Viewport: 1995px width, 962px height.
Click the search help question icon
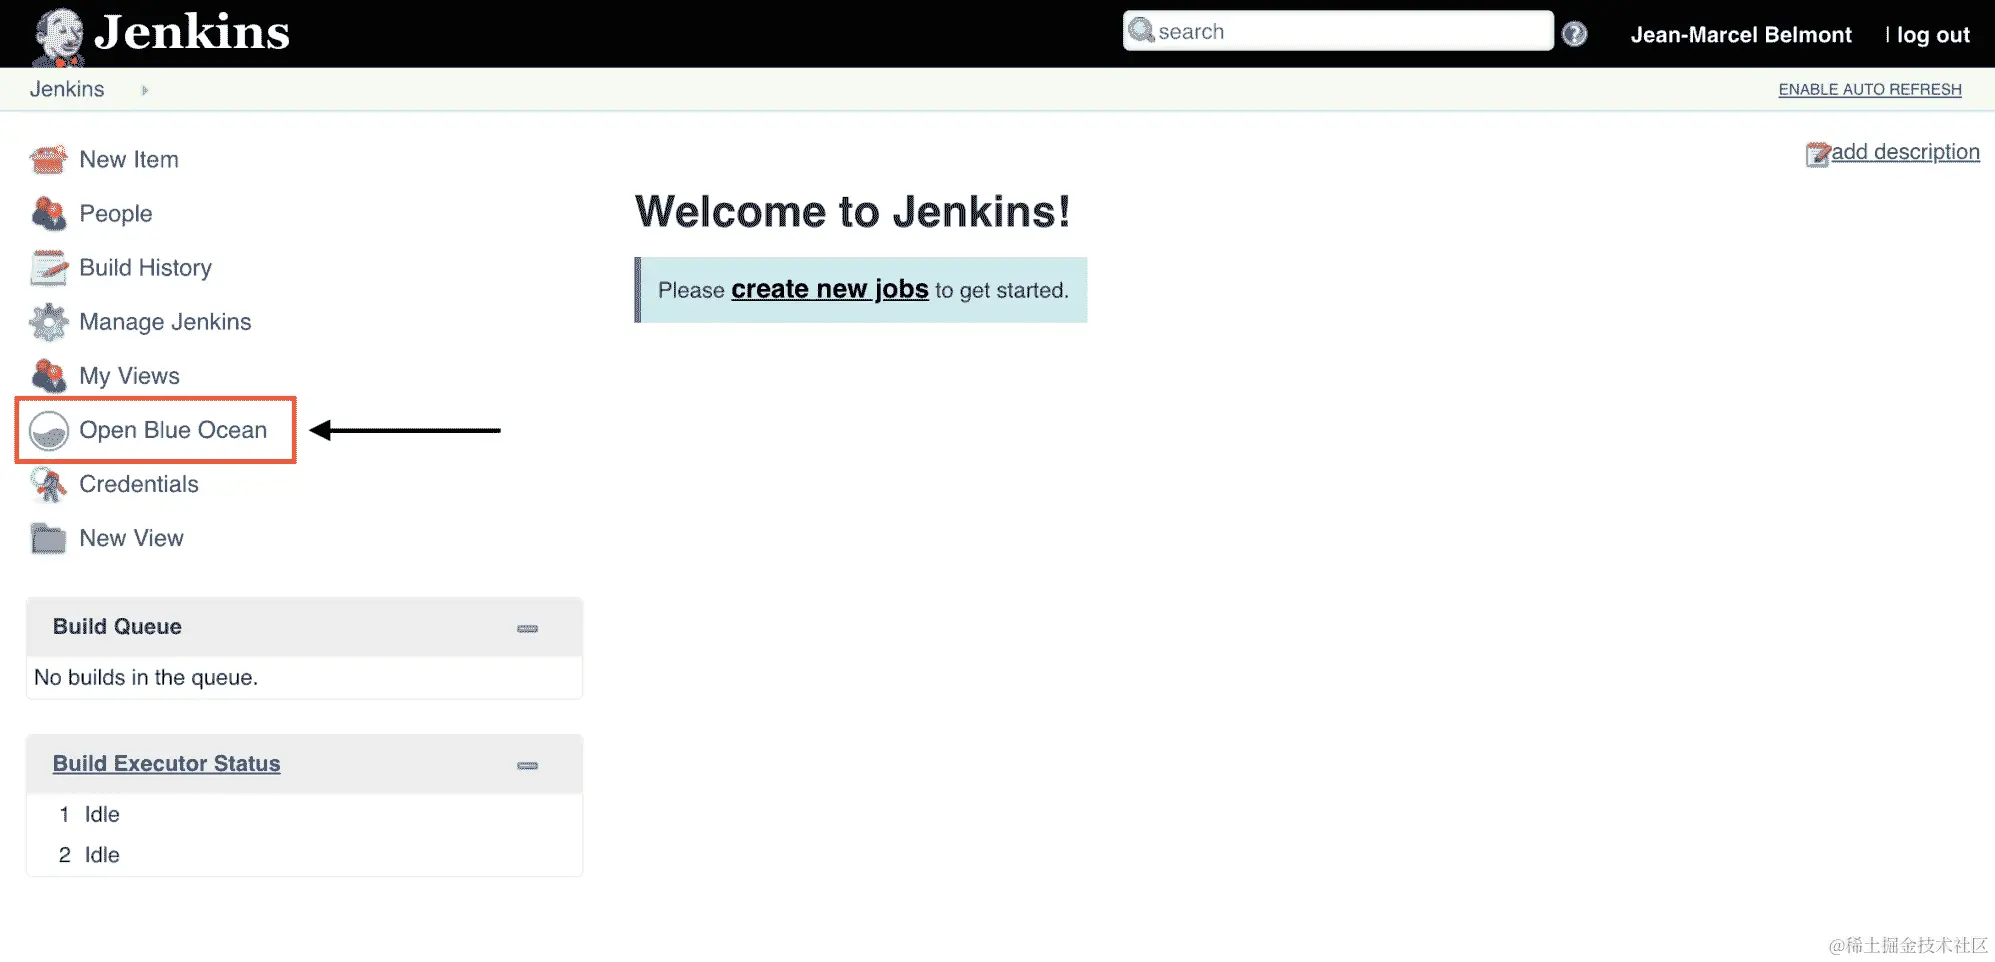click(1574, 34)
